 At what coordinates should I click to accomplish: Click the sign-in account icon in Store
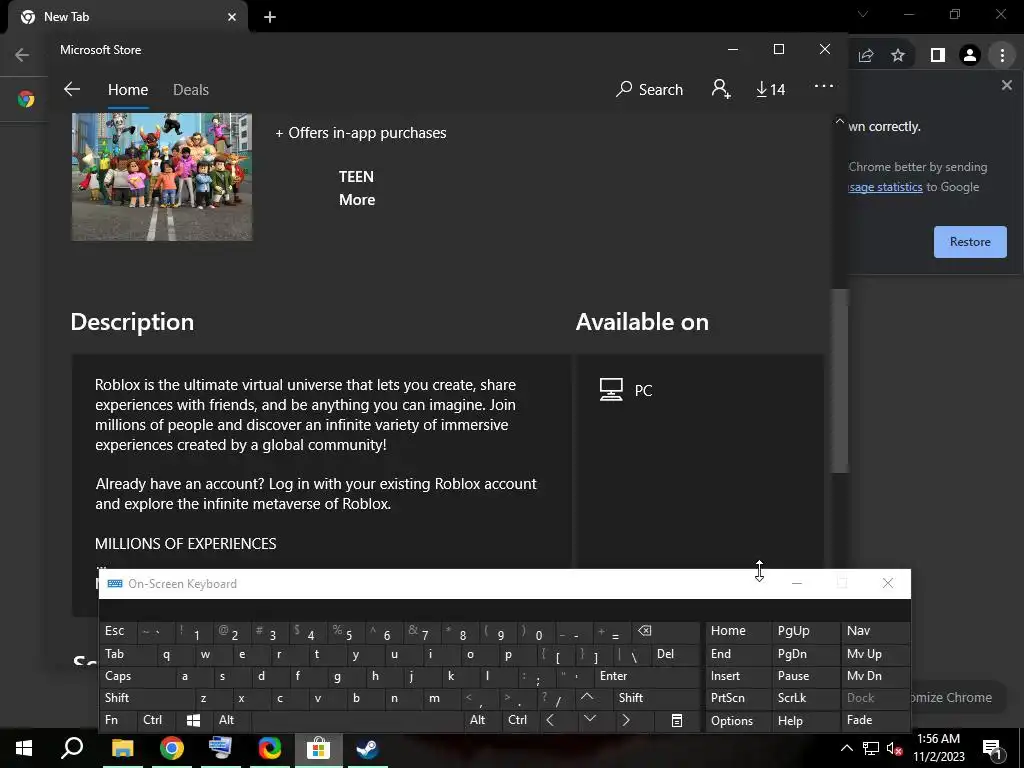[721, 89]
